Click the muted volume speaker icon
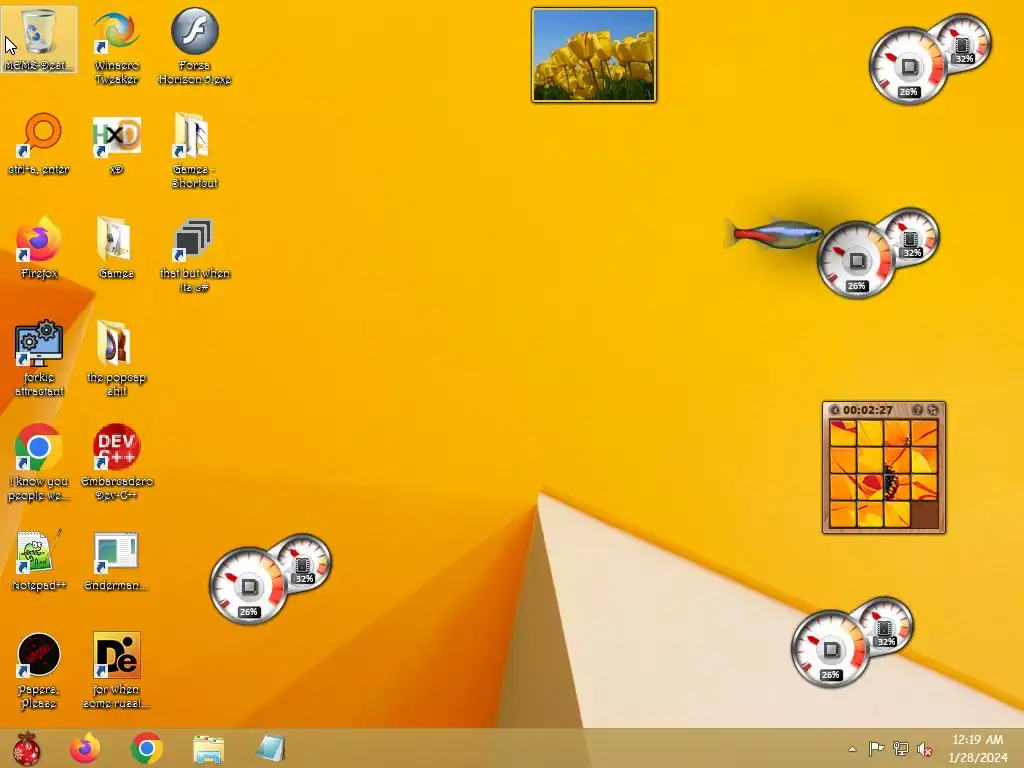1024x768 pixels. (x=925, y=749)
